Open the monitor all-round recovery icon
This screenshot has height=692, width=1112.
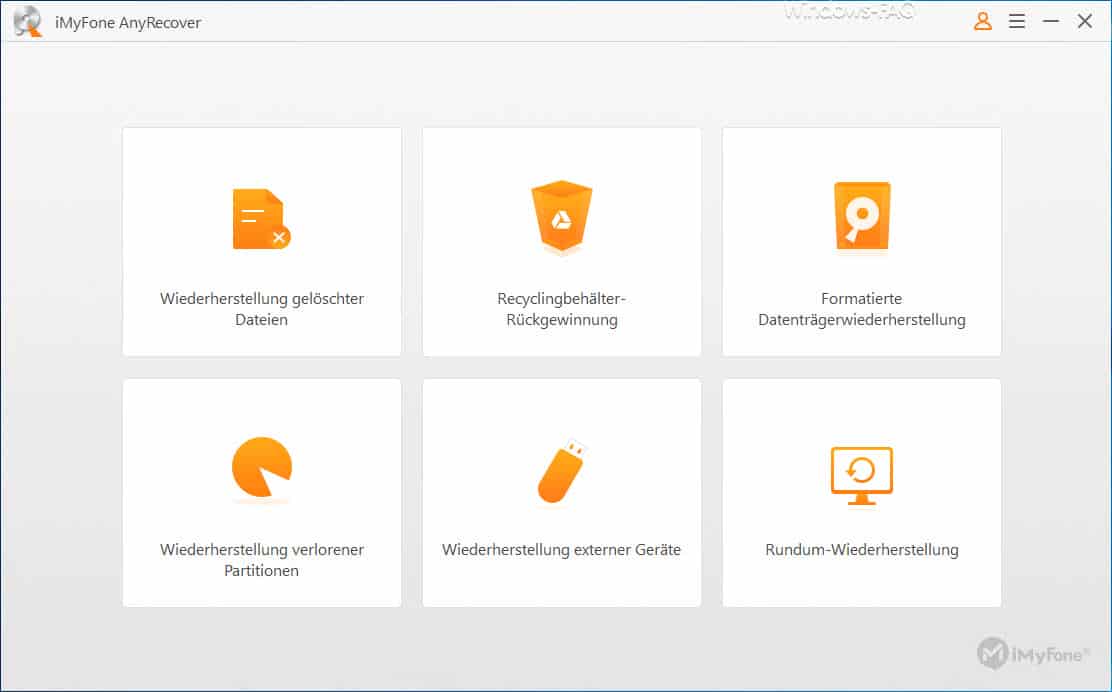coord(862,475)
